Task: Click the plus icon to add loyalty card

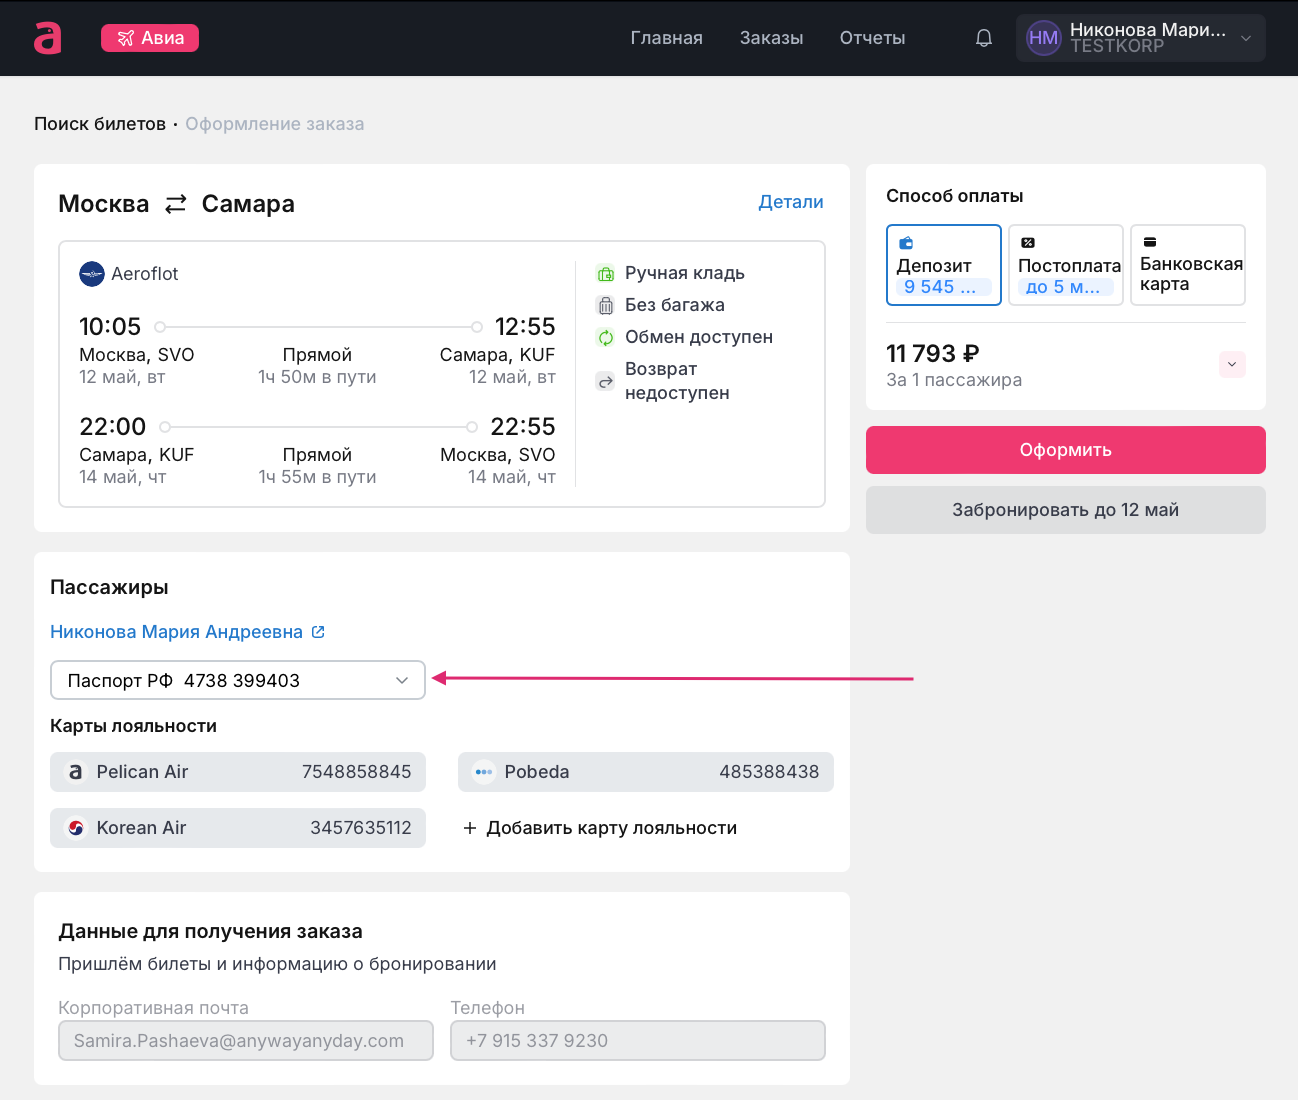Action: click(x=470, y=828)
